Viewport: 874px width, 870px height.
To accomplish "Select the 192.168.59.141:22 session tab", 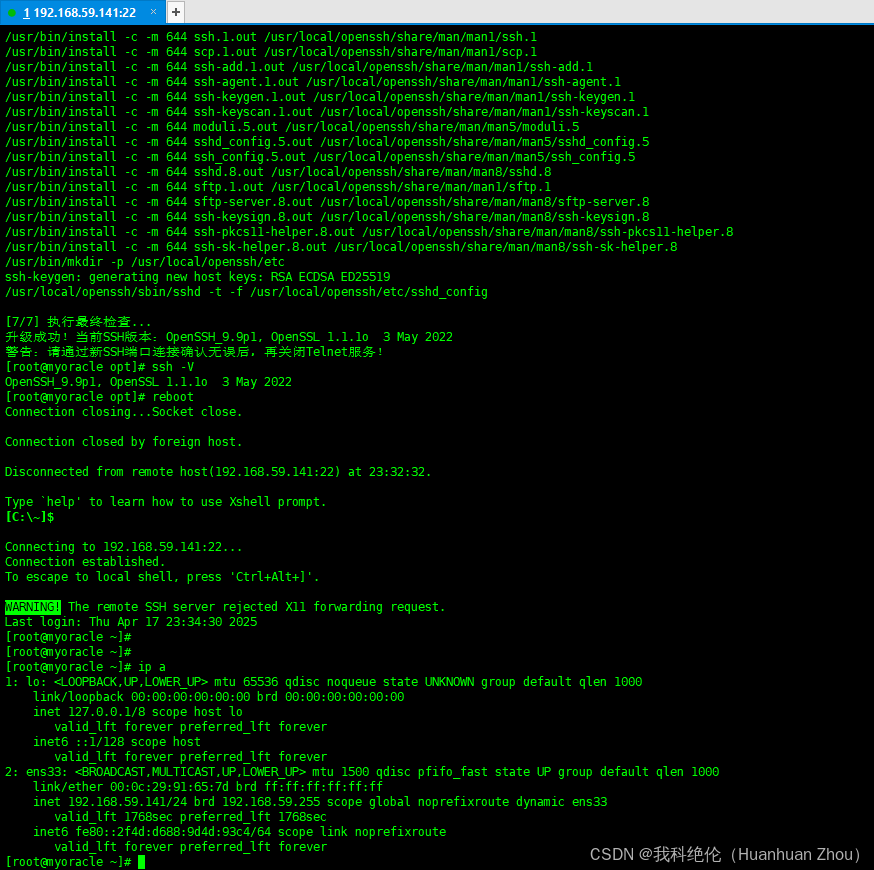I will tap(82, 12).
